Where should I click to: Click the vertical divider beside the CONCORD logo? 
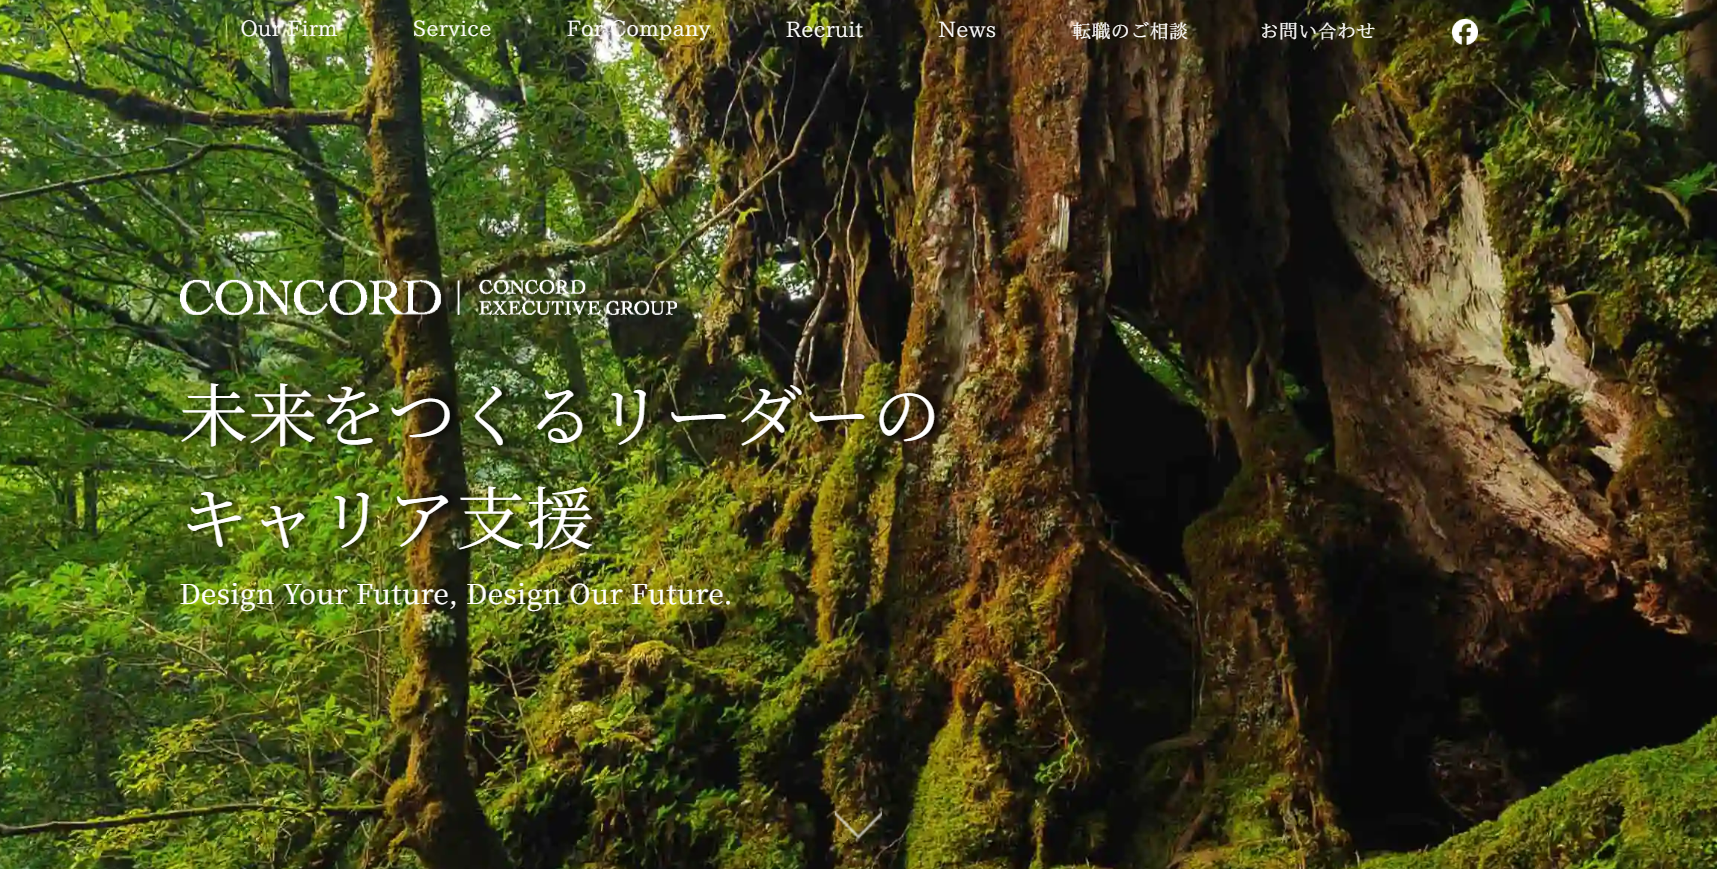pos(458,298)
